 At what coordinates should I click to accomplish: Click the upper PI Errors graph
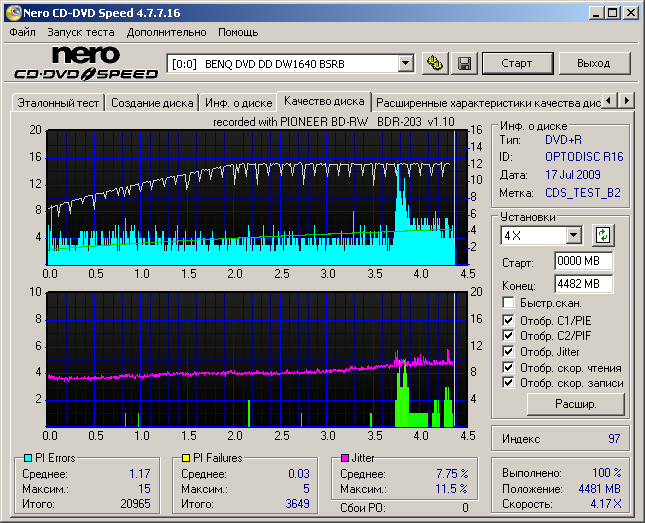[257, 198]
